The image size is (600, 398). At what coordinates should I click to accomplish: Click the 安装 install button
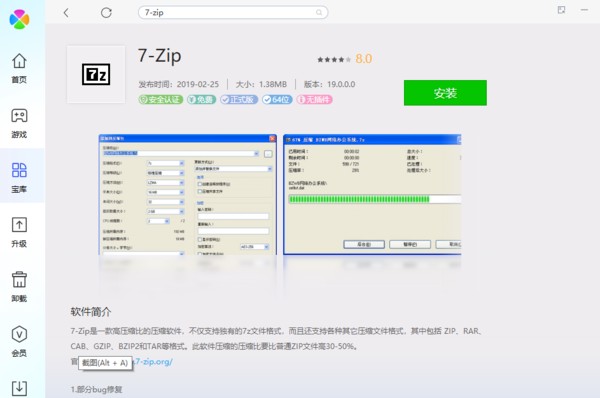coord(445,93)
